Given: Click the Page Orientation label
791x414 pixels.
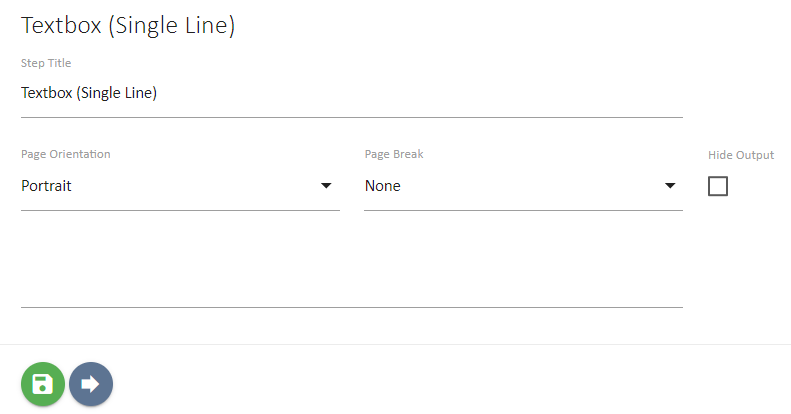Looking at the screenshot, I should (x=66, y=155).
